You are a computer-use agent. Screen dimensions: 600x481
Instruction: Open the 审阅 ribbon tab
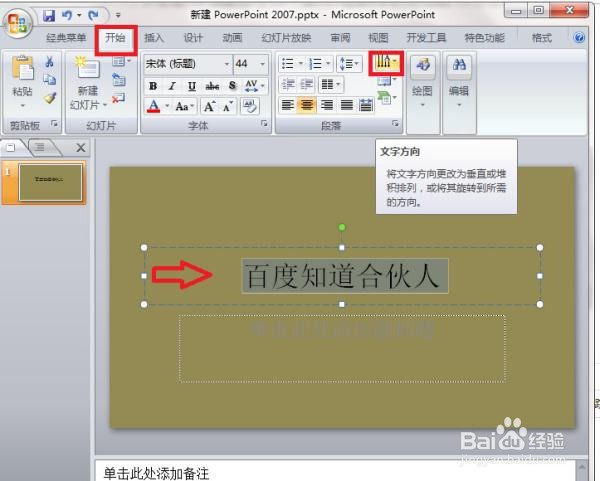click(x=341, y=38)
